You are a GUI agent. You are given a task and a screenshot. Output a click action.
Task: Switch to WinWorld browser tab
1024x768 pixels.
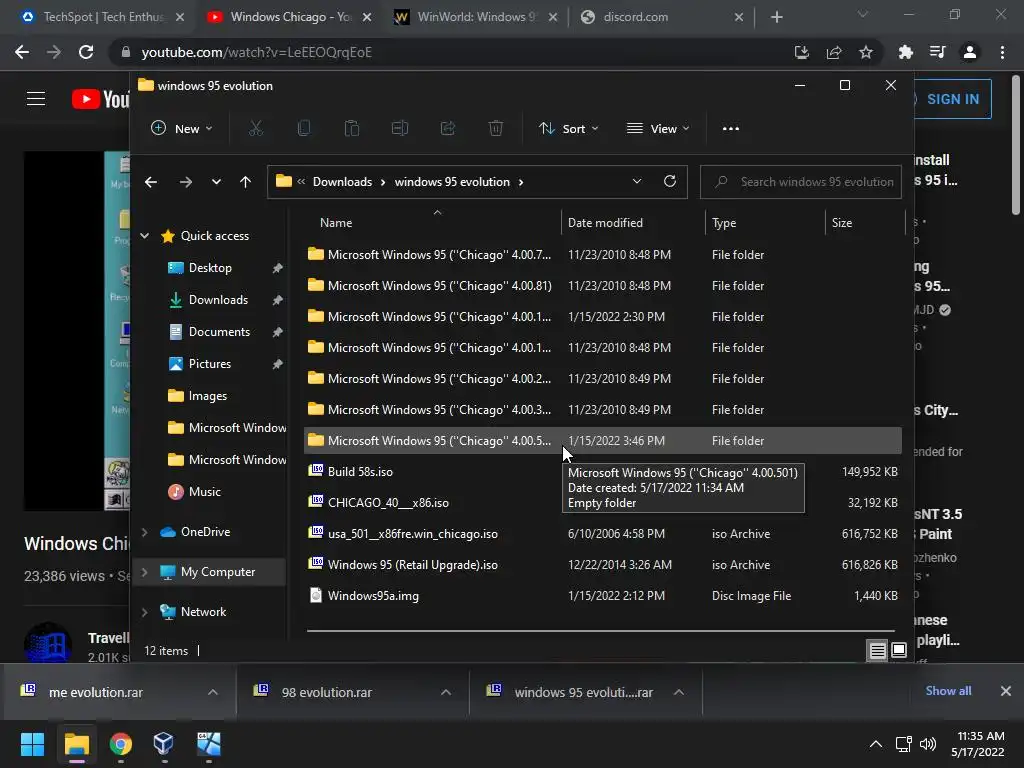pyautogui.click(x=475, y=17)
